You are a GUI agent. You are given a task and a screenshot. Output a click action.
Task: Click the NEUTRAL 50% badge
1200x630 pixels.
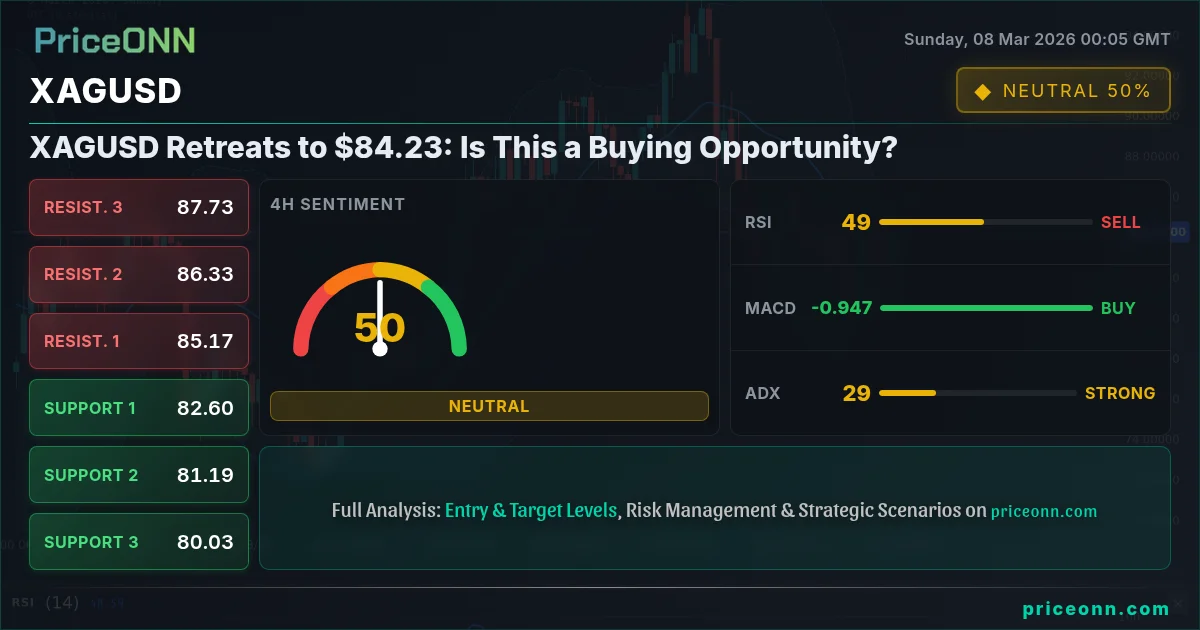click(x=1063, y=90)
